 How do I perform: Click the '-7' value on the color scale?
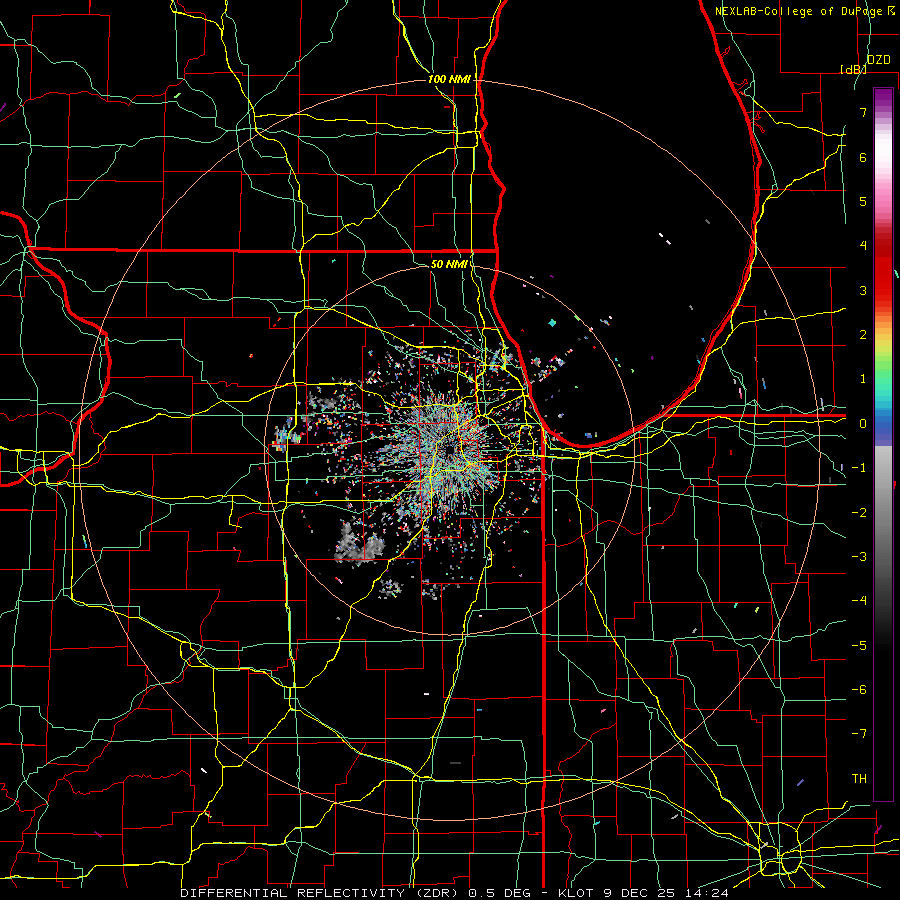859,734
